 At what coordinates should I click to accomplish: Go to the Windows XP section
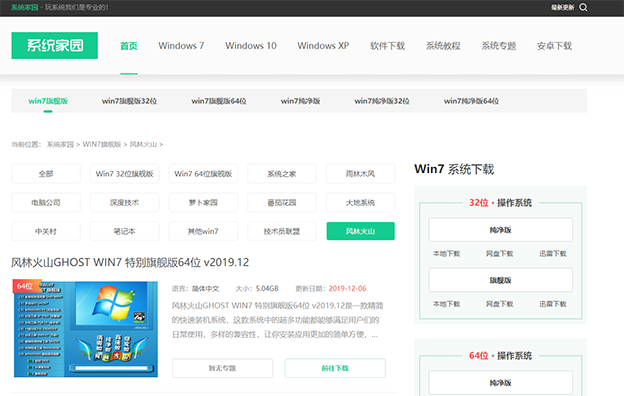click(x=323, y=46)
